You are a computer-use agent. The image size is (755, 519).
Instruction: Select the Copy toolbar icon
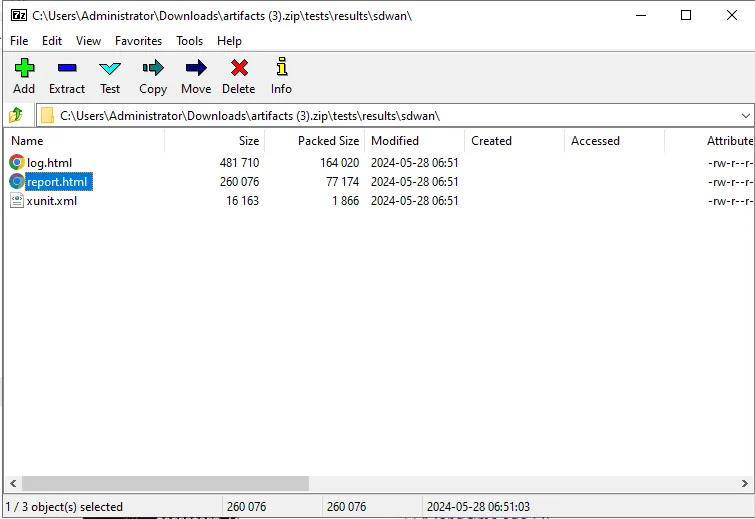[x=153, y=69]
